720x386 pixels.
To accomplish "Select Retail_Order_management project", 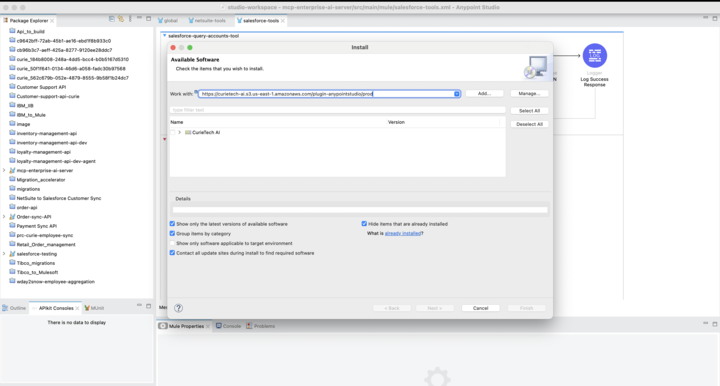I will tap(46, 245).
